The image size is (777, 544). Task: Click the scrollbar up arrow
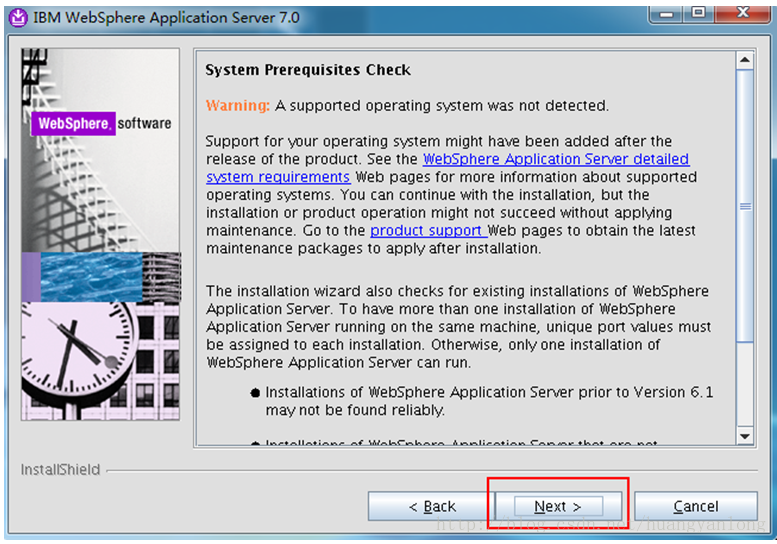click(745, 60)
